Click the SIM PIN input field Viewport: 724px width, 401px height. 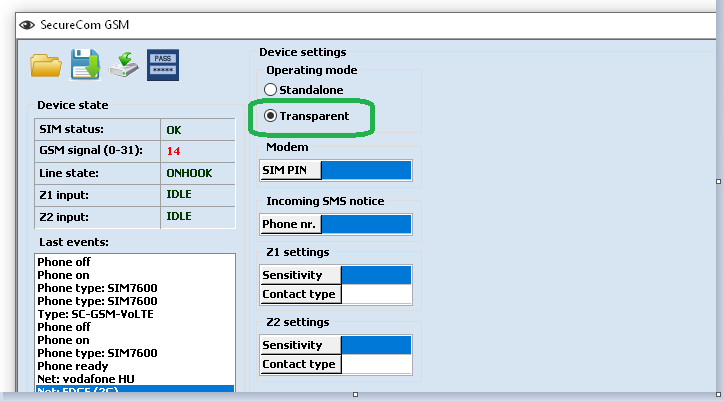pyautogui.click(x=365, y=170)
